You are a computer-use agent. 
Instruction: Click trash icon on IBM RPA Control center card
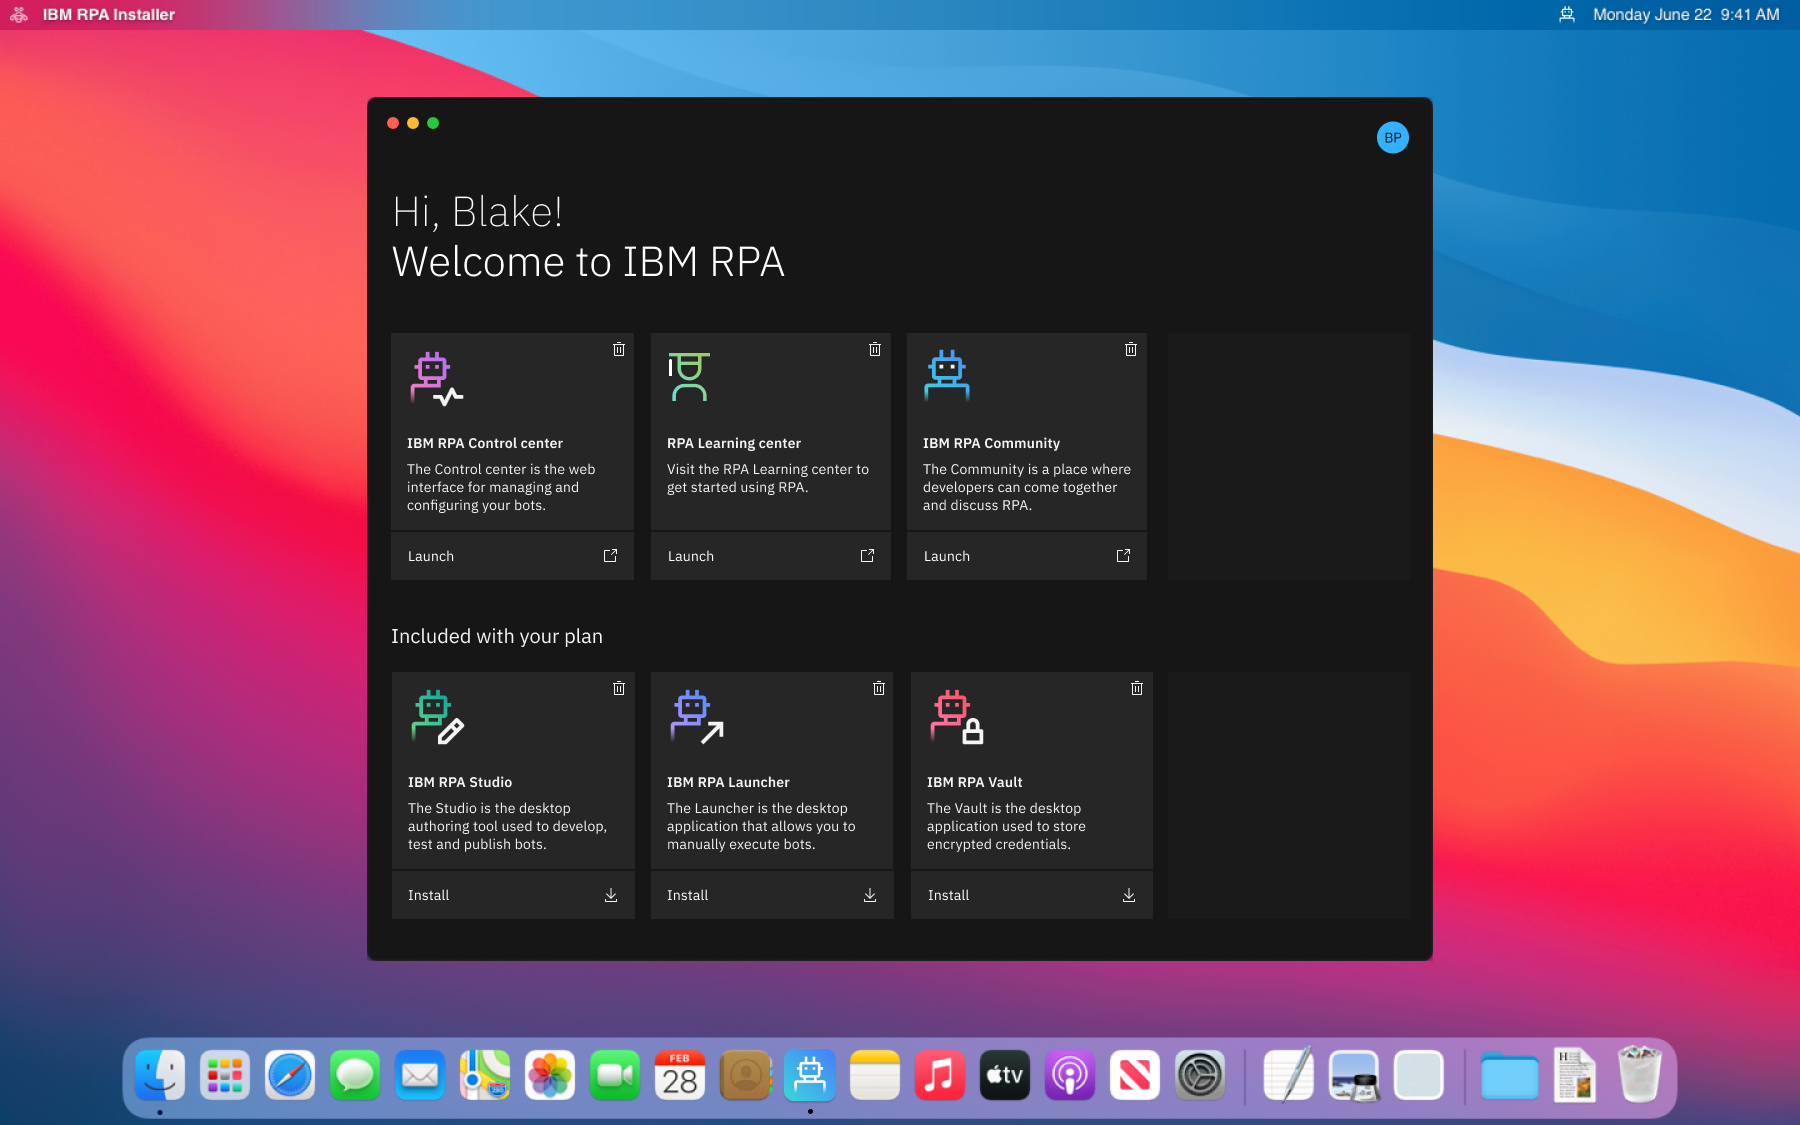pos(619,349)
